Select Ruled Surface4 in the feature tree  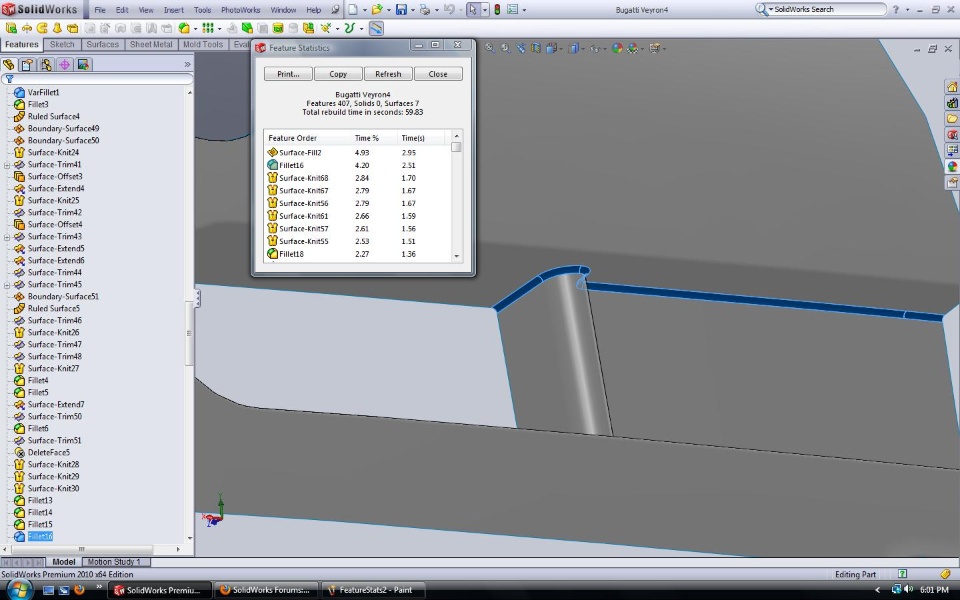53,116
